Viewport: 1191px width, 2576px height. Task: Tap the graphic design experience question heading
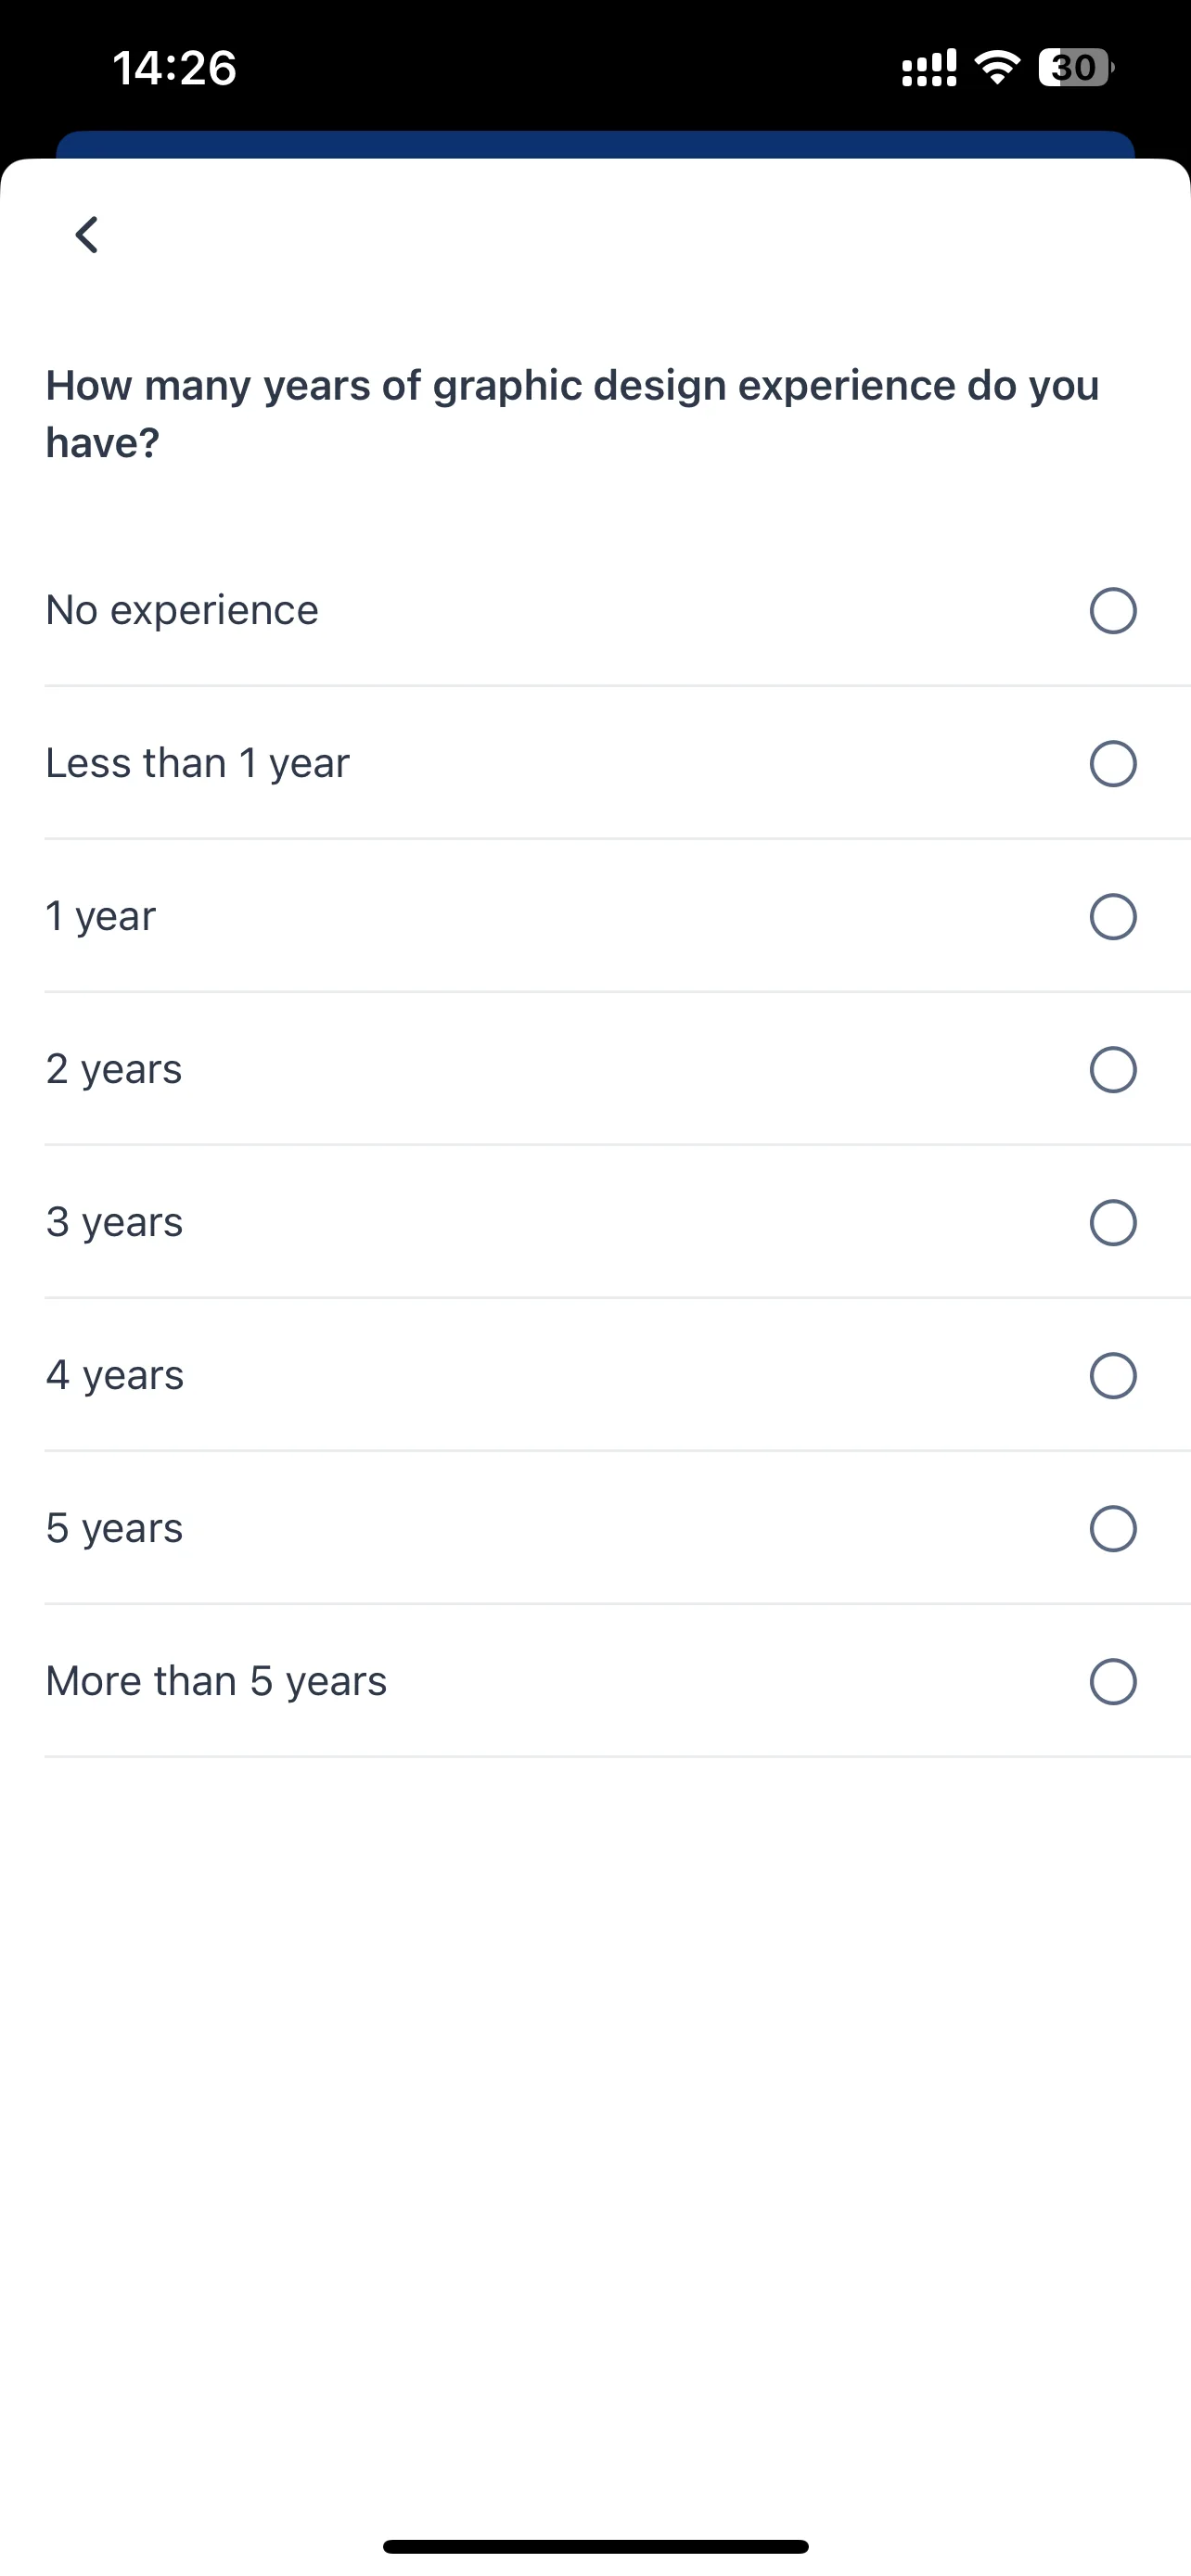point(572,414)
